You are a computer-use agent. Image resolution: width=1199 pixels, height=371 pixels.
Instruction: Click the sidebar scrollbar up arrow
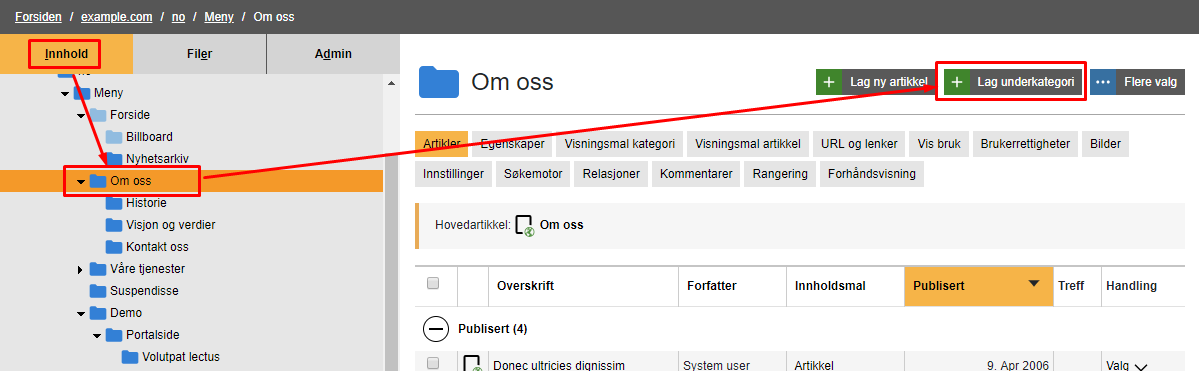[392, 83]
